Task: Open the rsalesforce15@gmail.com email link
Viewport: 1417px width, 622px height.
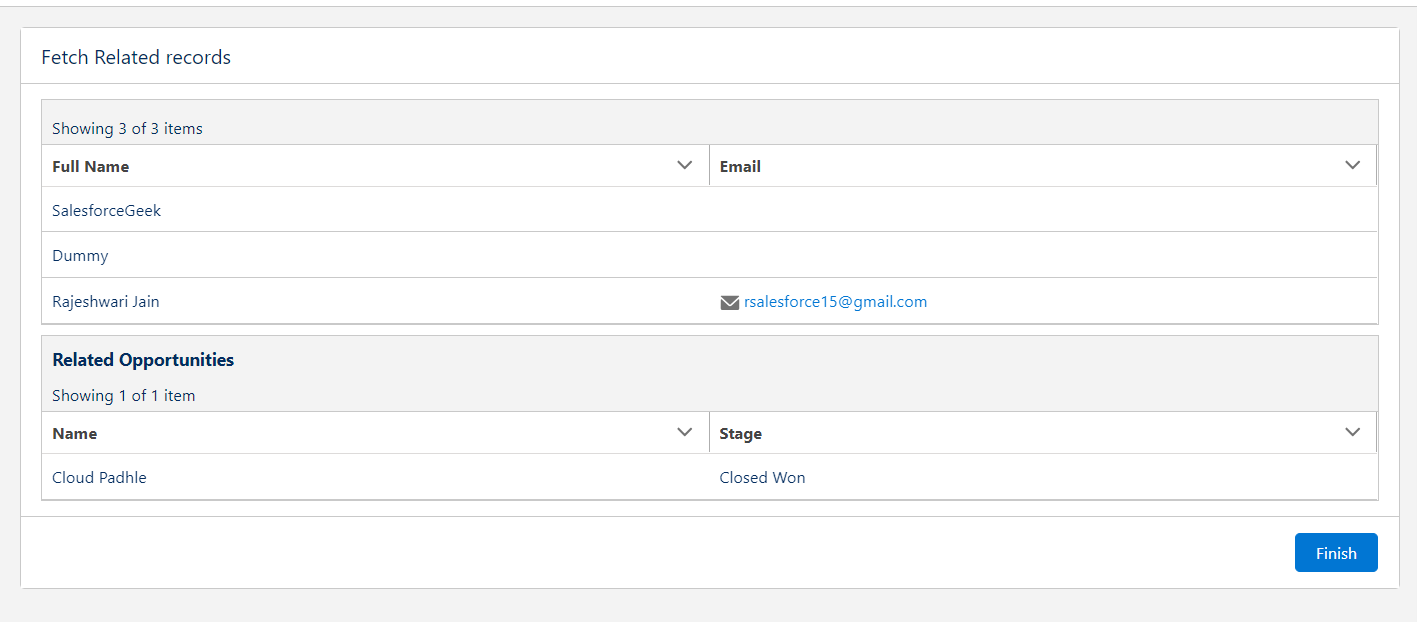Action: point(835,302)
